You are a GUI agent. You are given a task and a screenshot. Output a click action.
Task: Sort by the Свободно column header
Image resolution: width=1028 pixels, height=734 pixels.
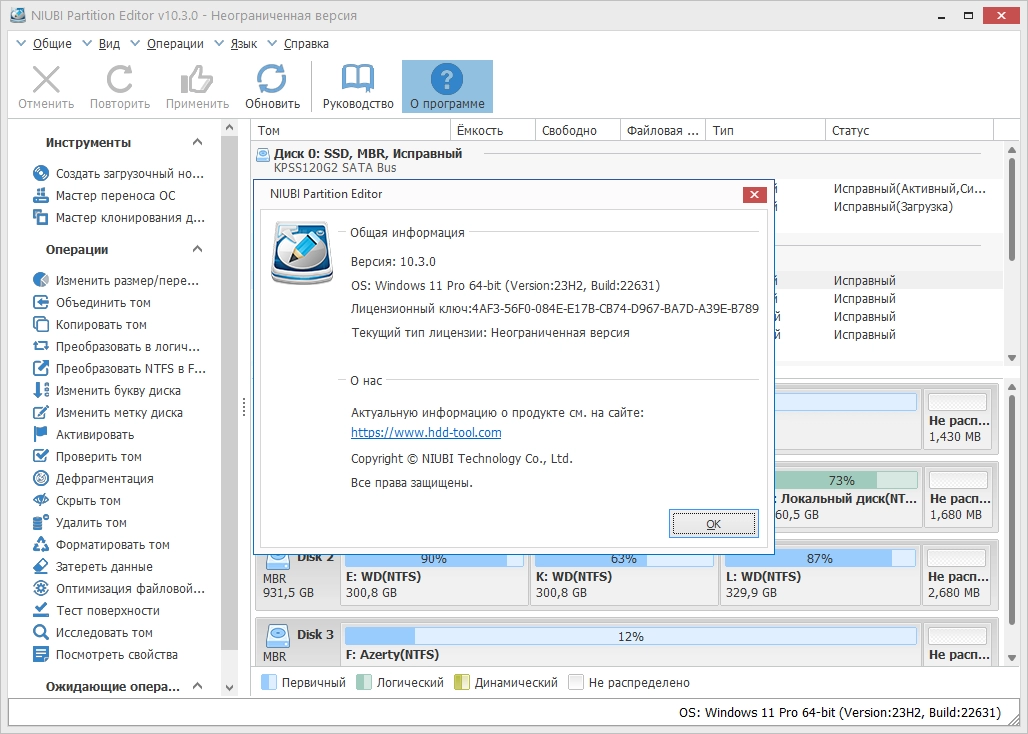pyautogui.click(x=578, y=130)
